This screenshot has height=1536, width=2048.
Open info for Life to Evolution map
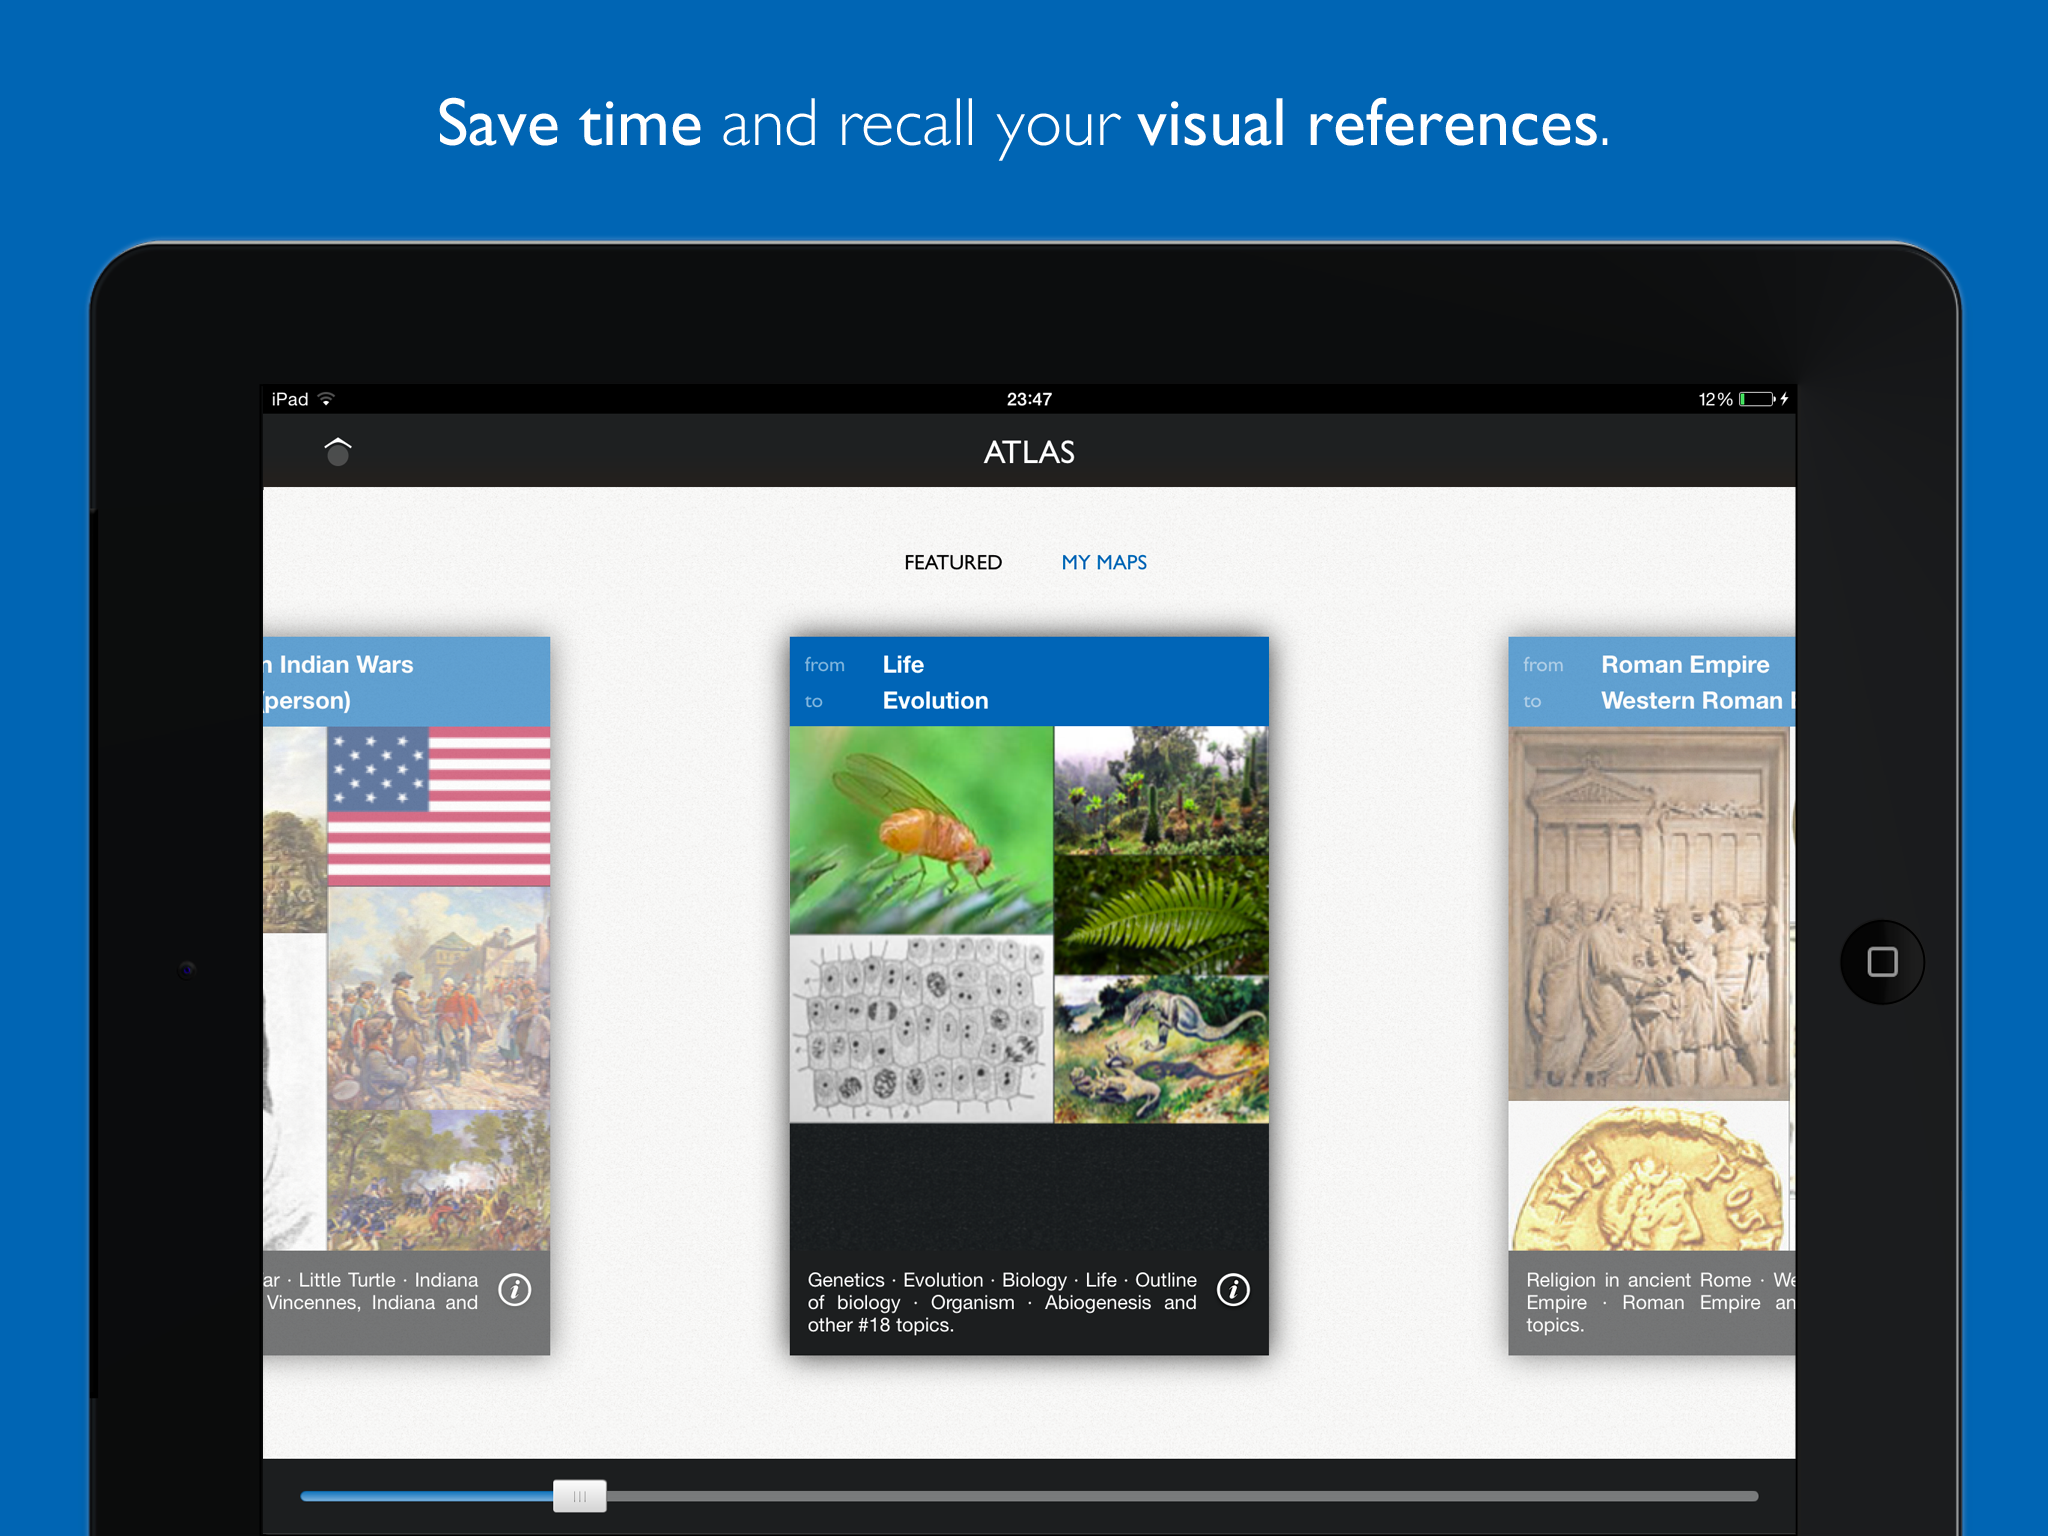click(1233, 1290)
